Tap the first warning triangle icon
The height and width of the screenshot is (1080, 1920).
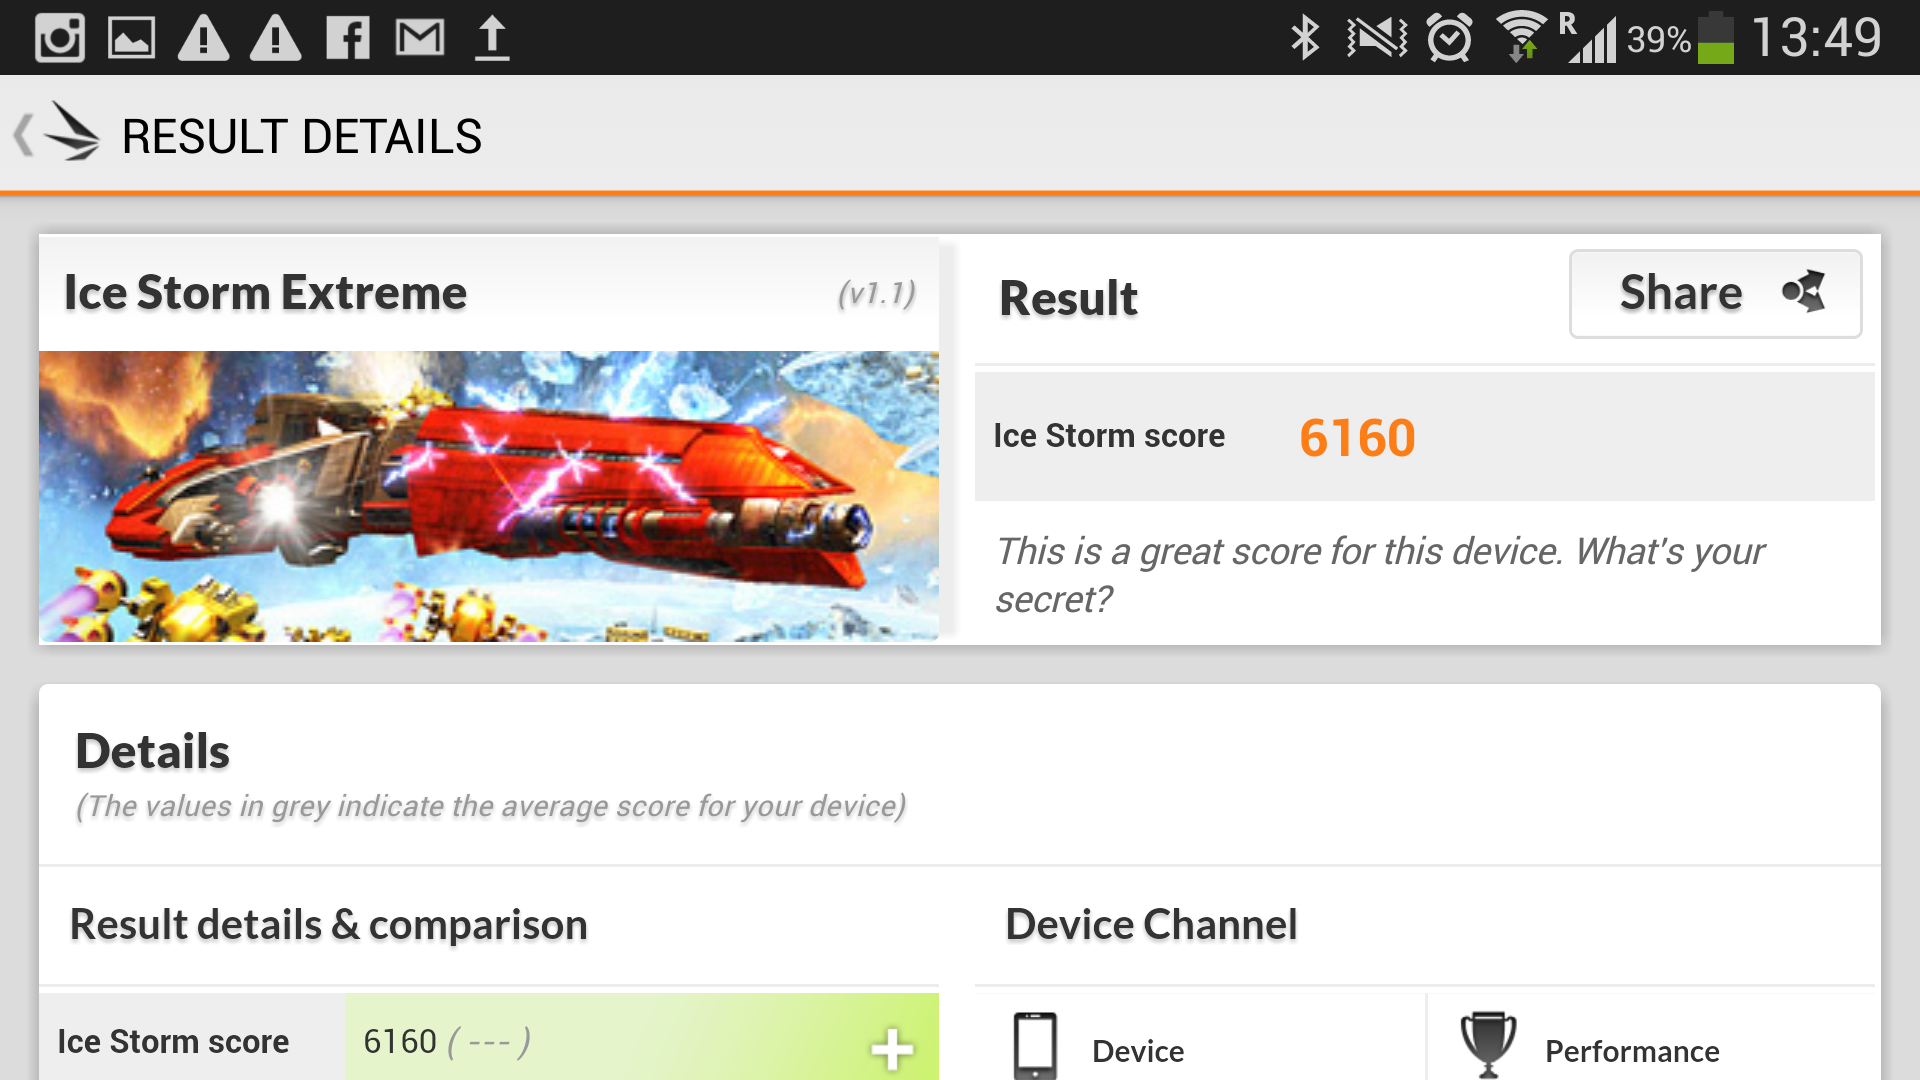(203, 38)
